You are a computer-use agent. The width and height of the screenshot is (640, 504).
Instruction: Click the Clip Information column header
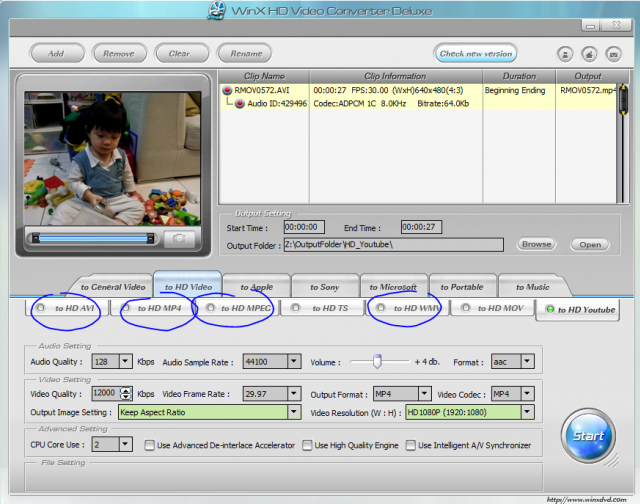click(396, 76)
